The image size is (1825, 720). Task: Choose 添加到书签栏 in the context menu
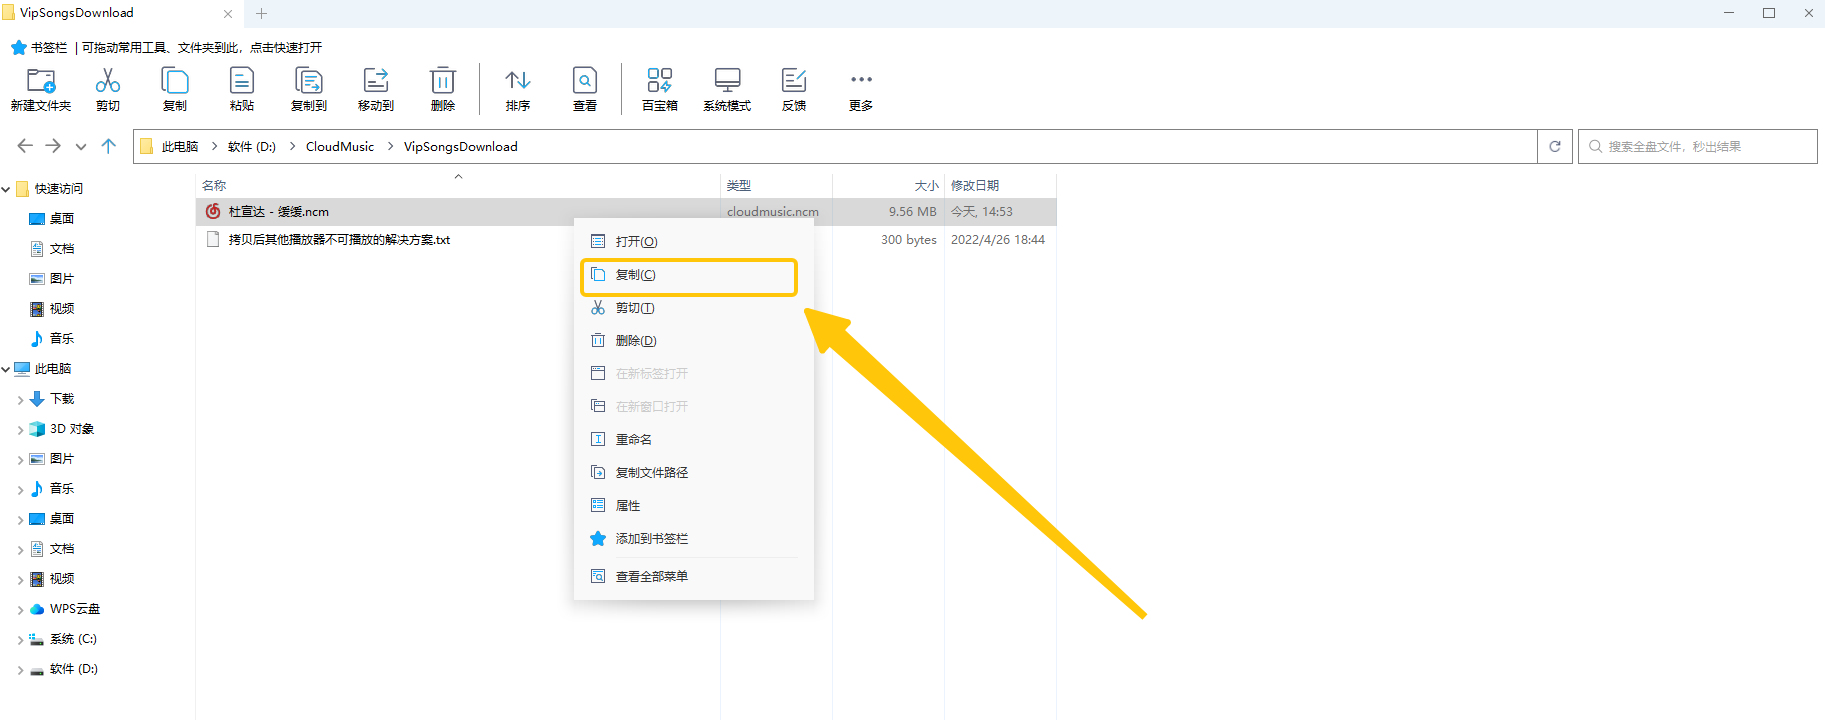coord(694,538)
